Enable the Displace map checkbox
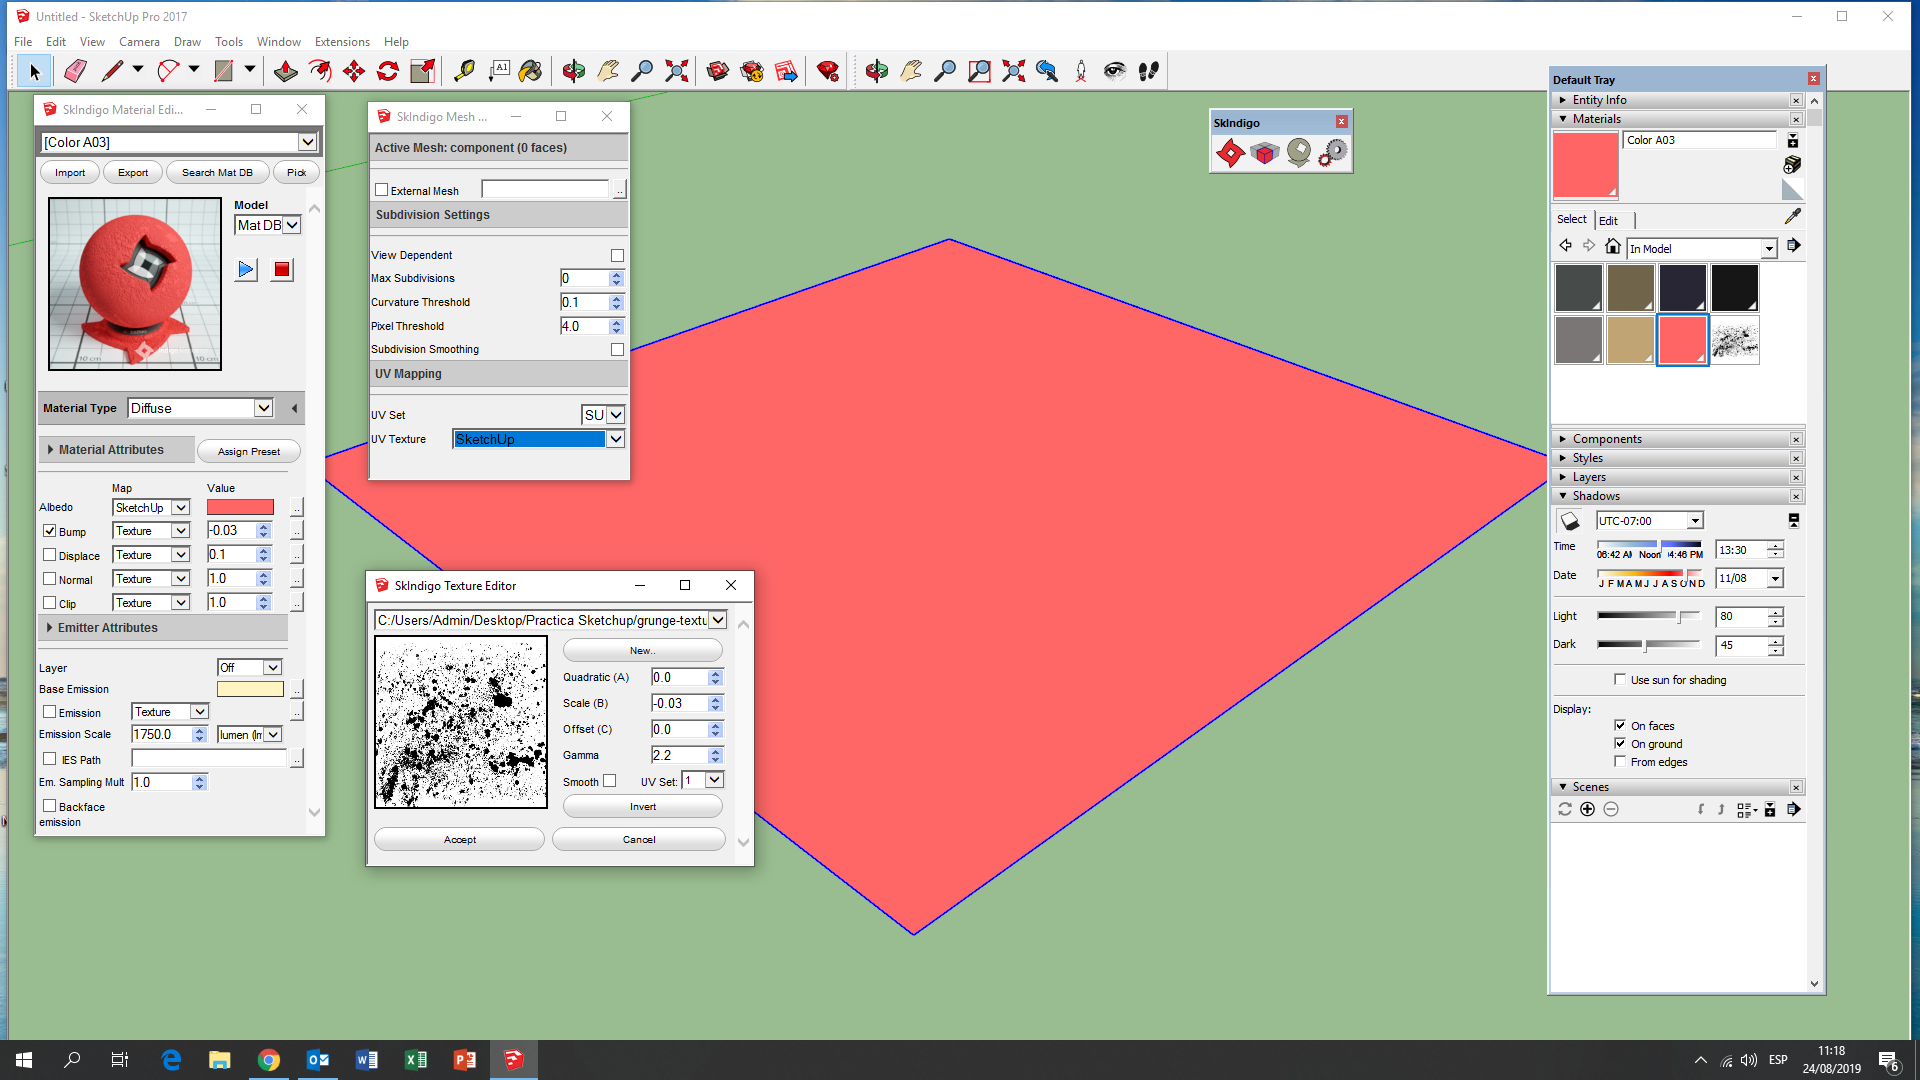1920x1080 pixels. pos(50,555)
